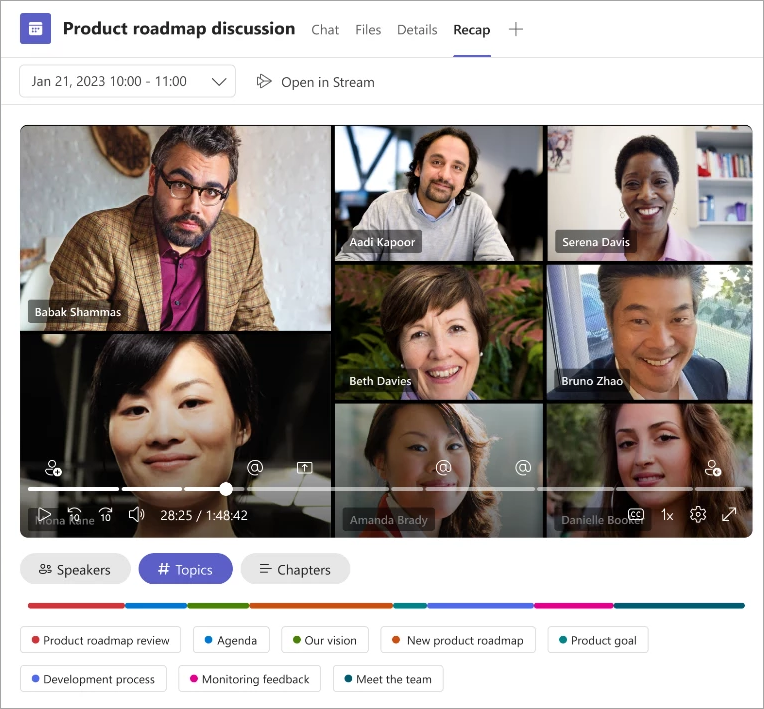Viewport: 764px width, 709px height.
Task: Open video settings gear
Action: pos(698,515)
